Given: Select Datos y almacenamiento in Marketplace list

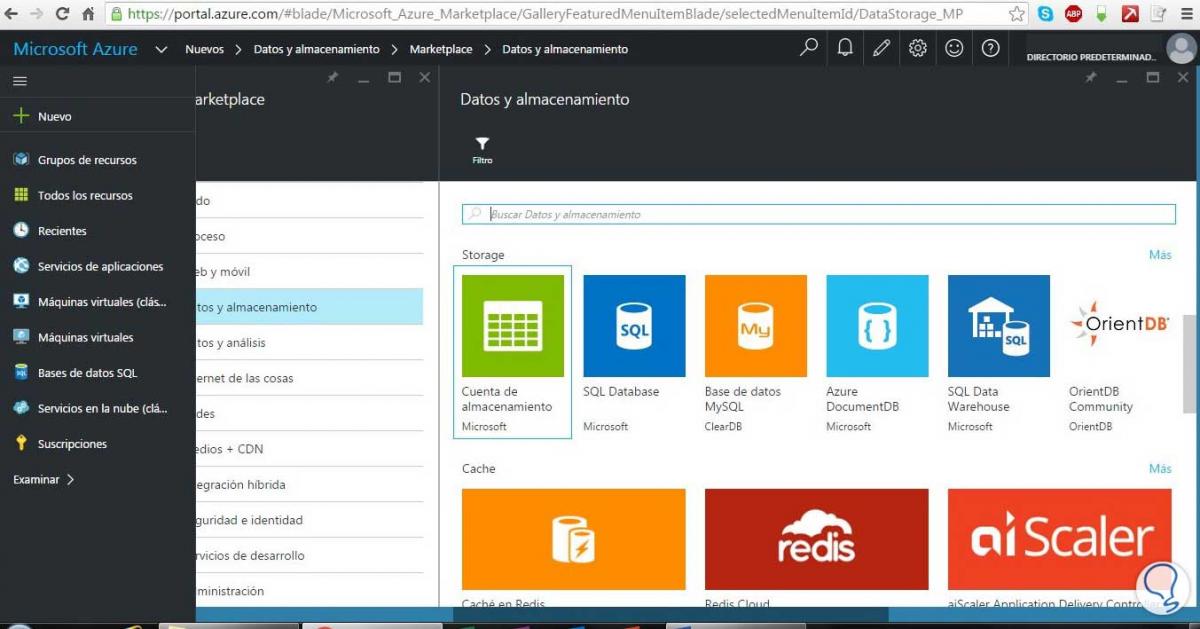Looking at the screenshot, I should (x=309, y=307).
